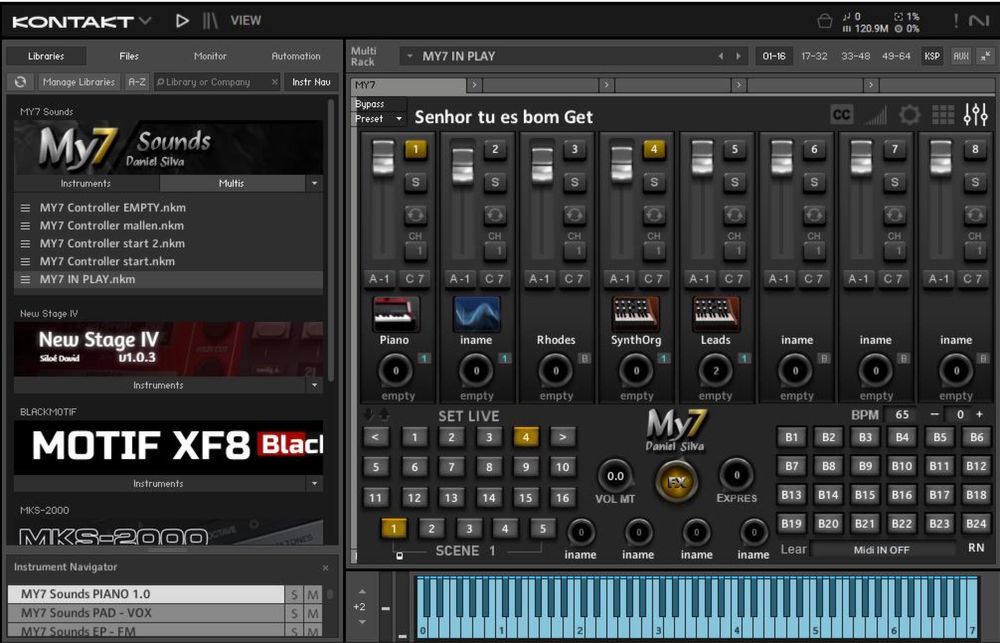
Task: Toggle the round FX button
Action: coord(676,482)
